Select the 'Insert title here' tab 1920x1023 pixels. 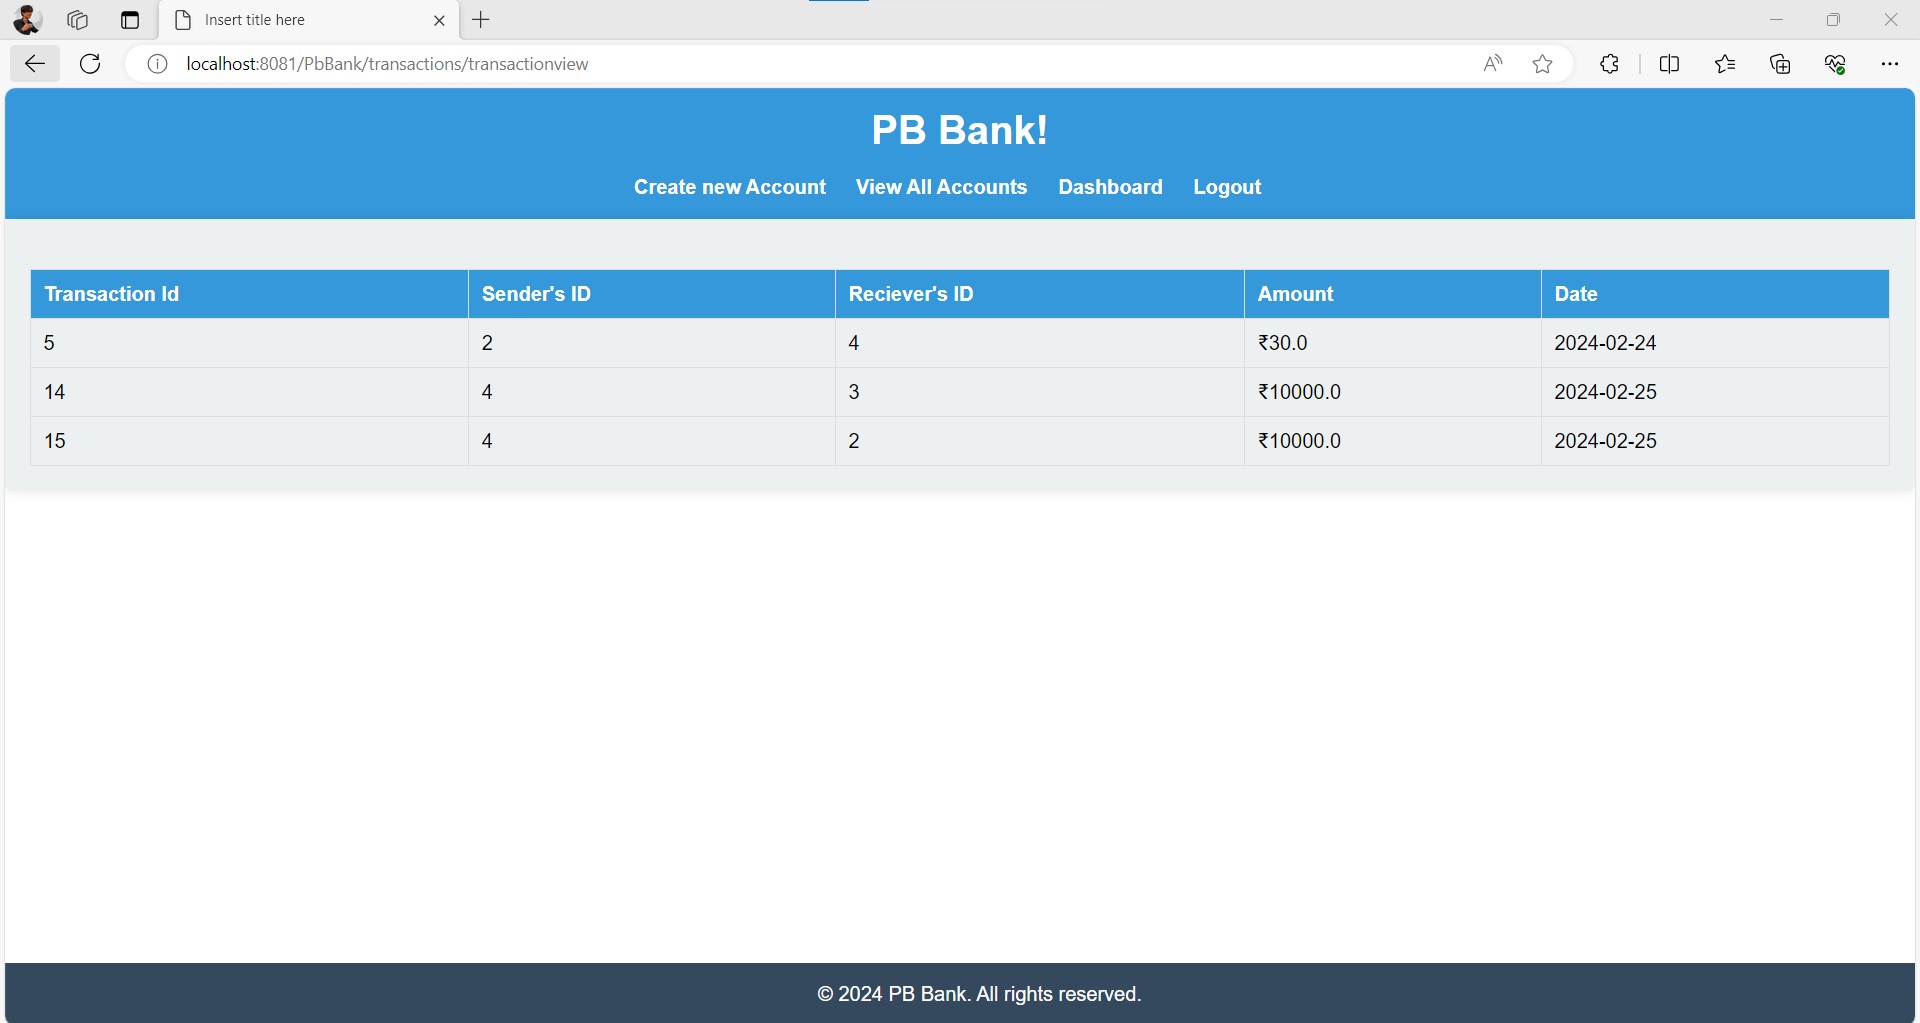click(x=310, y=20)
